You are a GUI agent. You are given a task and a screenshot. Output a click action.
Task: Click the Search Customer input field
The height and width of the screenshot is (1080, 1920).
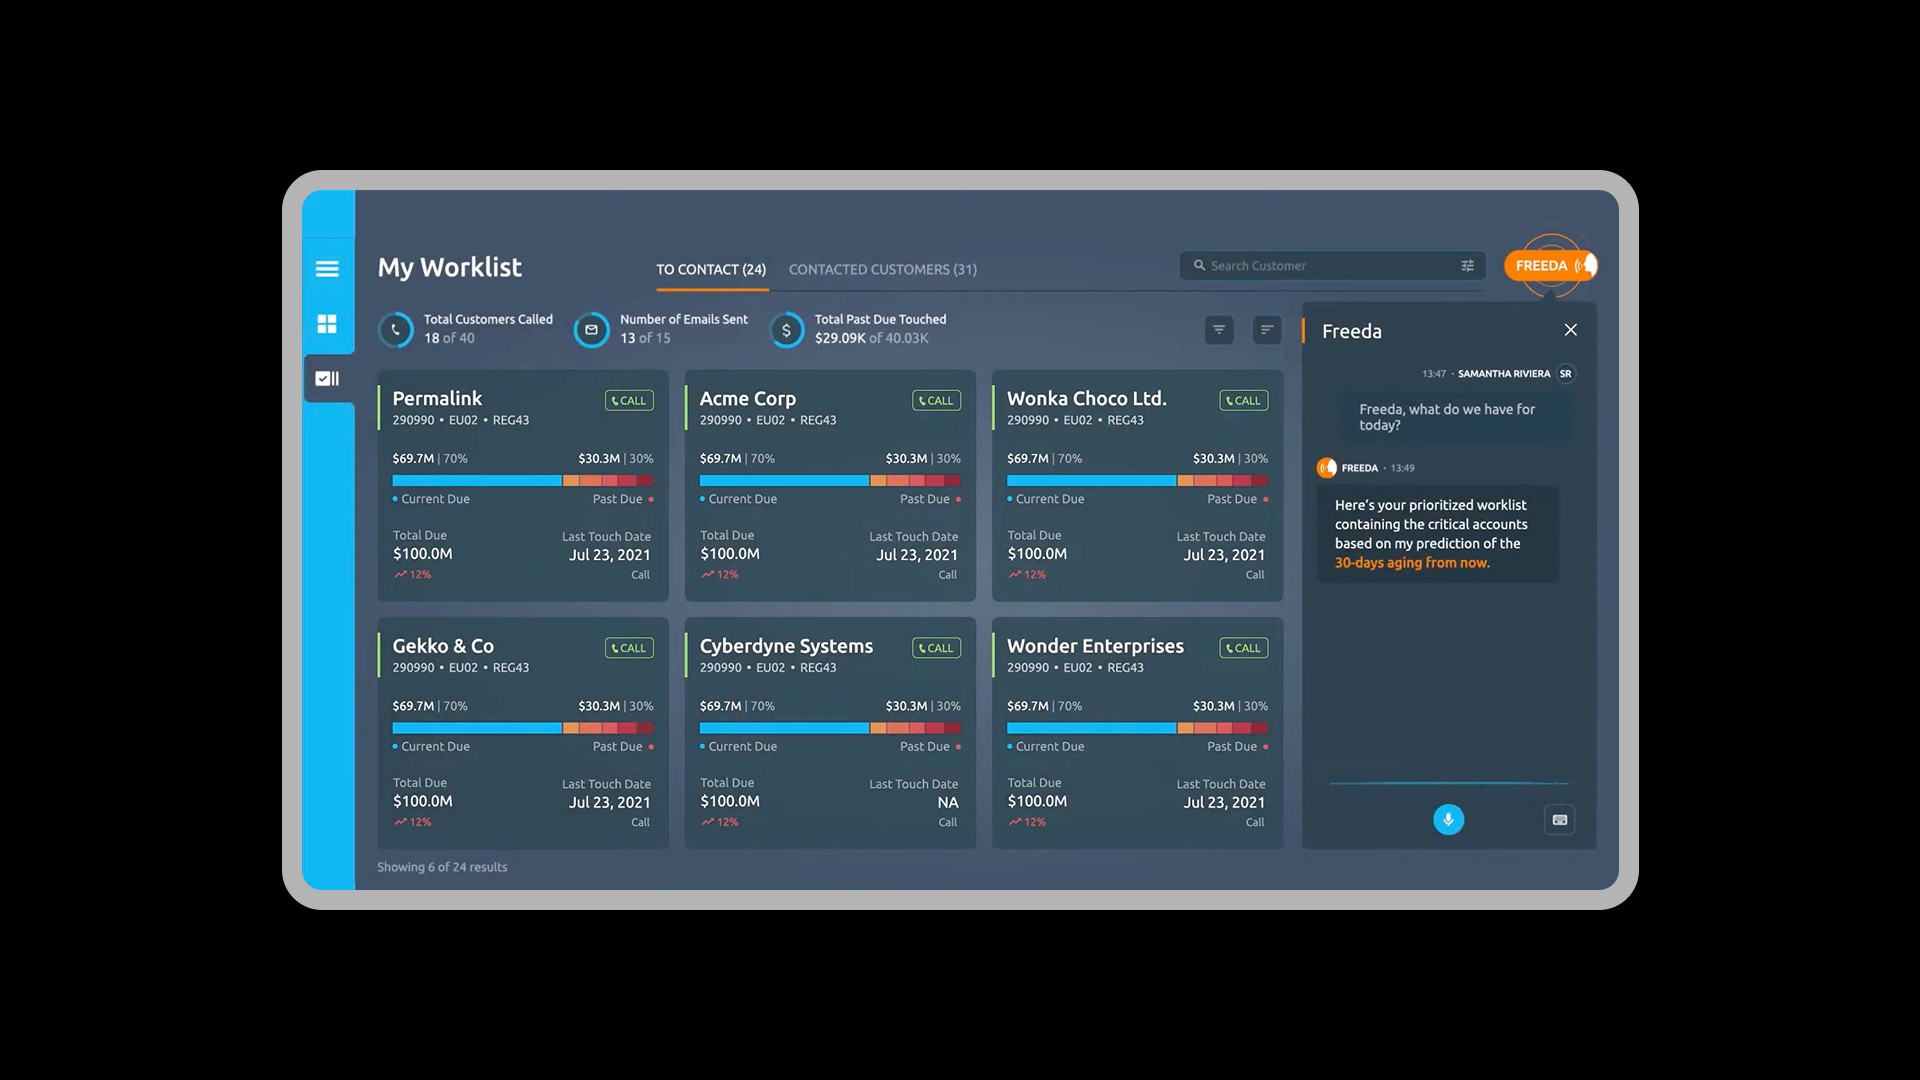click(1320, 266)
